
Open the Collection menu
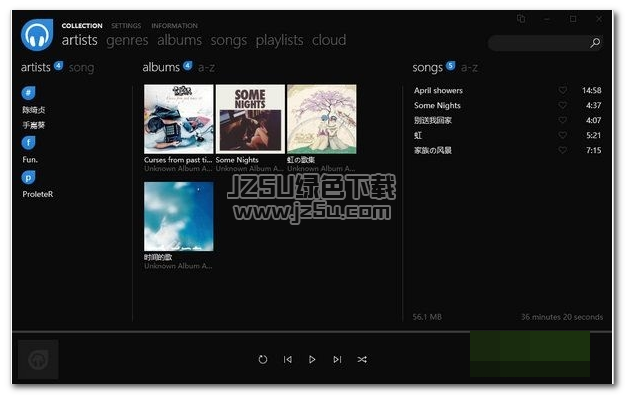(82, 26)
